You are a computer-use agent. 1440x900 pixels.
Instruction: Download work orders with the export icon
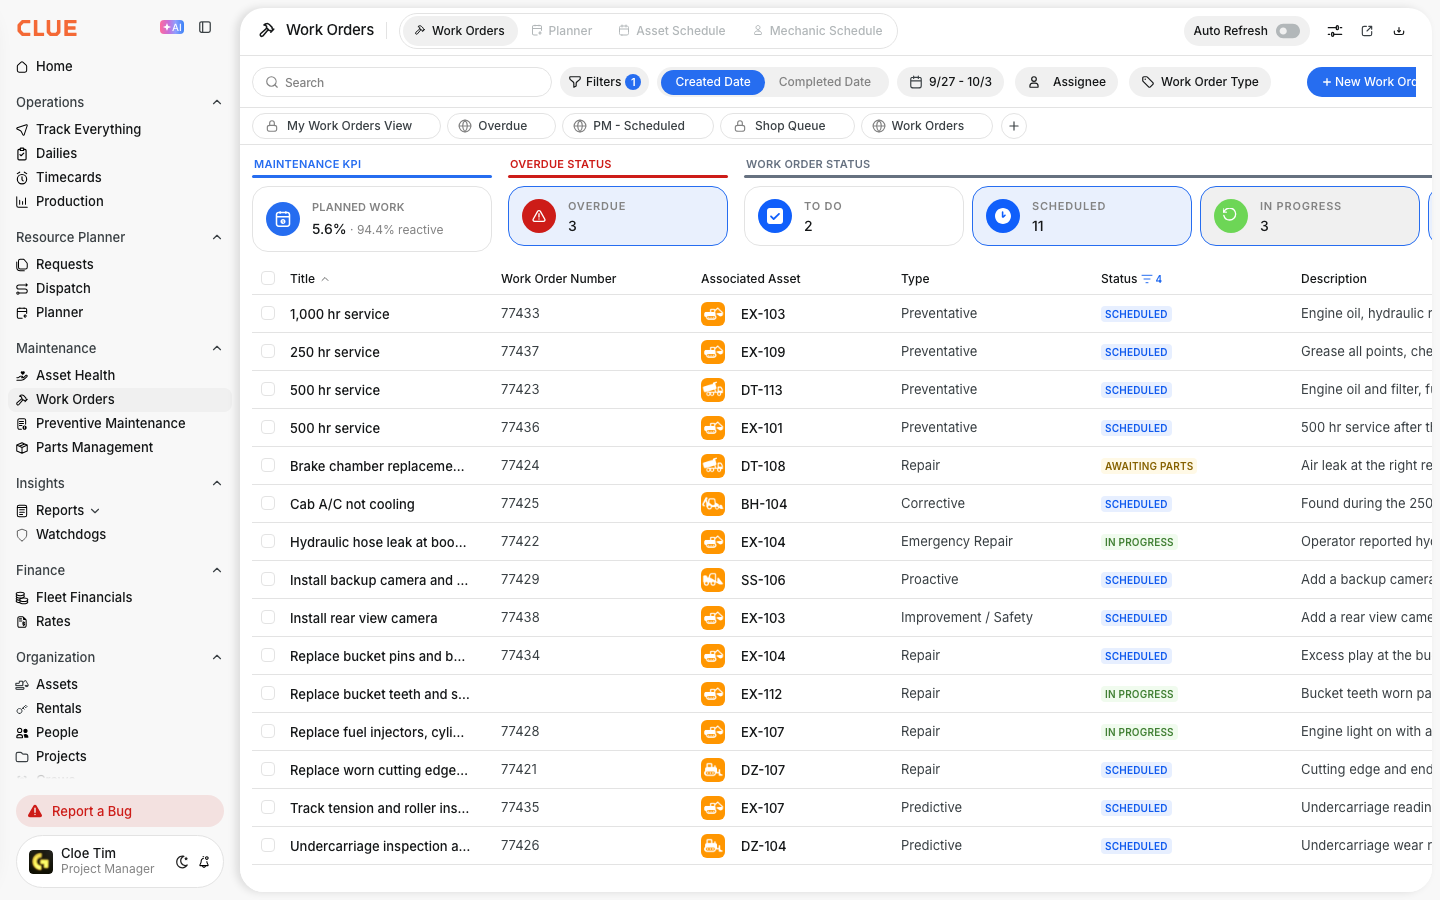[1399, 31]
